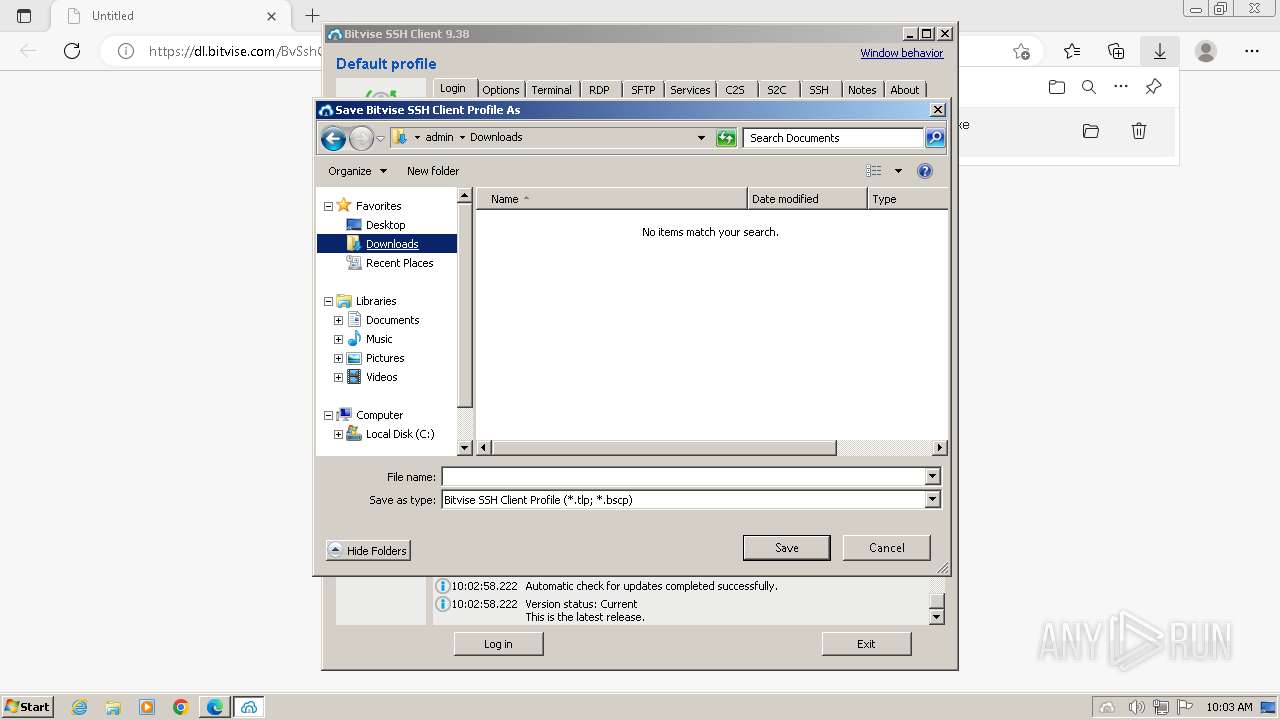Expand the Pictures library node
Image resolution: width=1280 pixels, height=720 pixels.
click(x=338, y=358)
